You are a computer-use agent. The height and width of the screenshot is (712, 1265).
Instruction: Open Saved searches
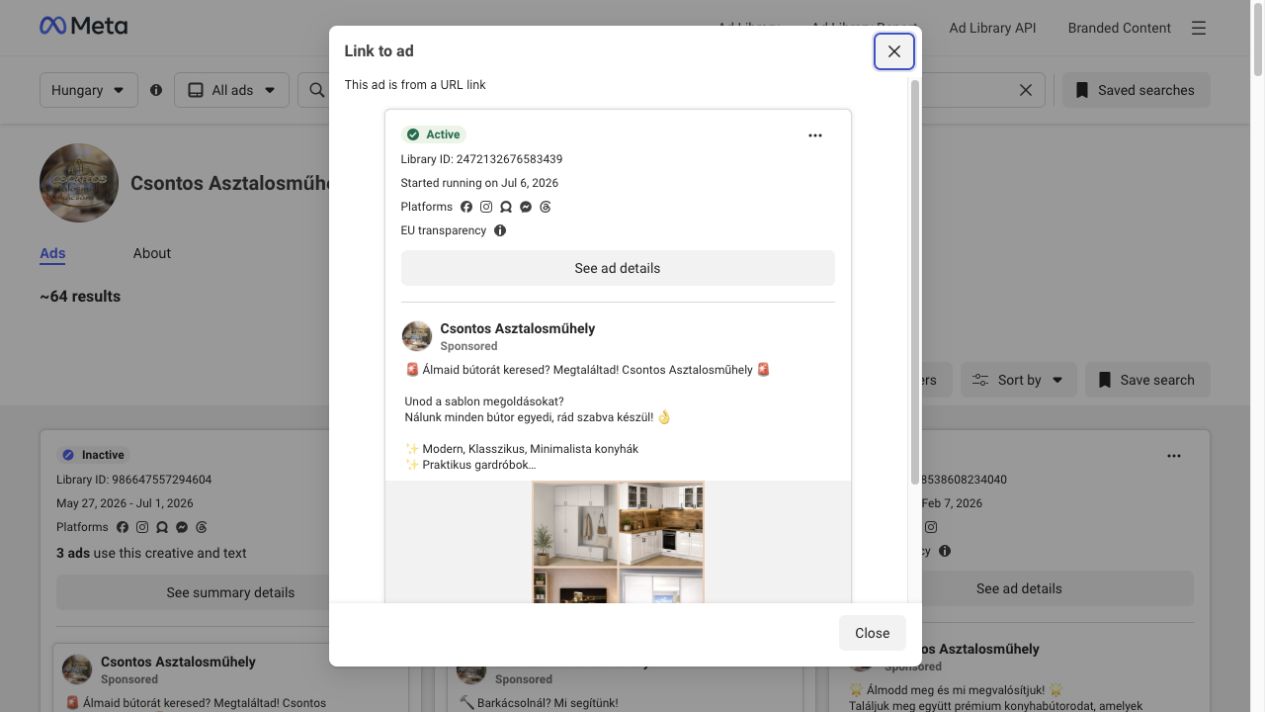click(1136, 90)
